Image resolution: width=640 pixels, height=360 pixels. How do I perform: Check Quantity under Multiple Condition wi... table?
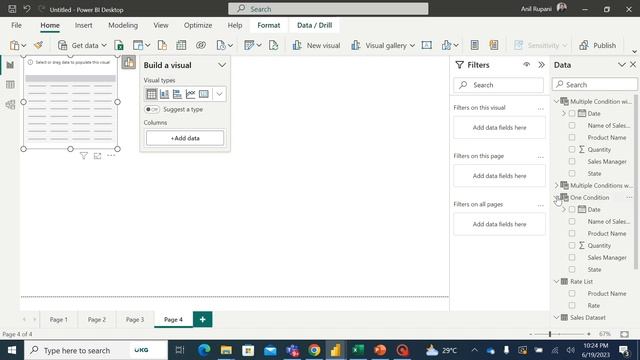(572, 149)
